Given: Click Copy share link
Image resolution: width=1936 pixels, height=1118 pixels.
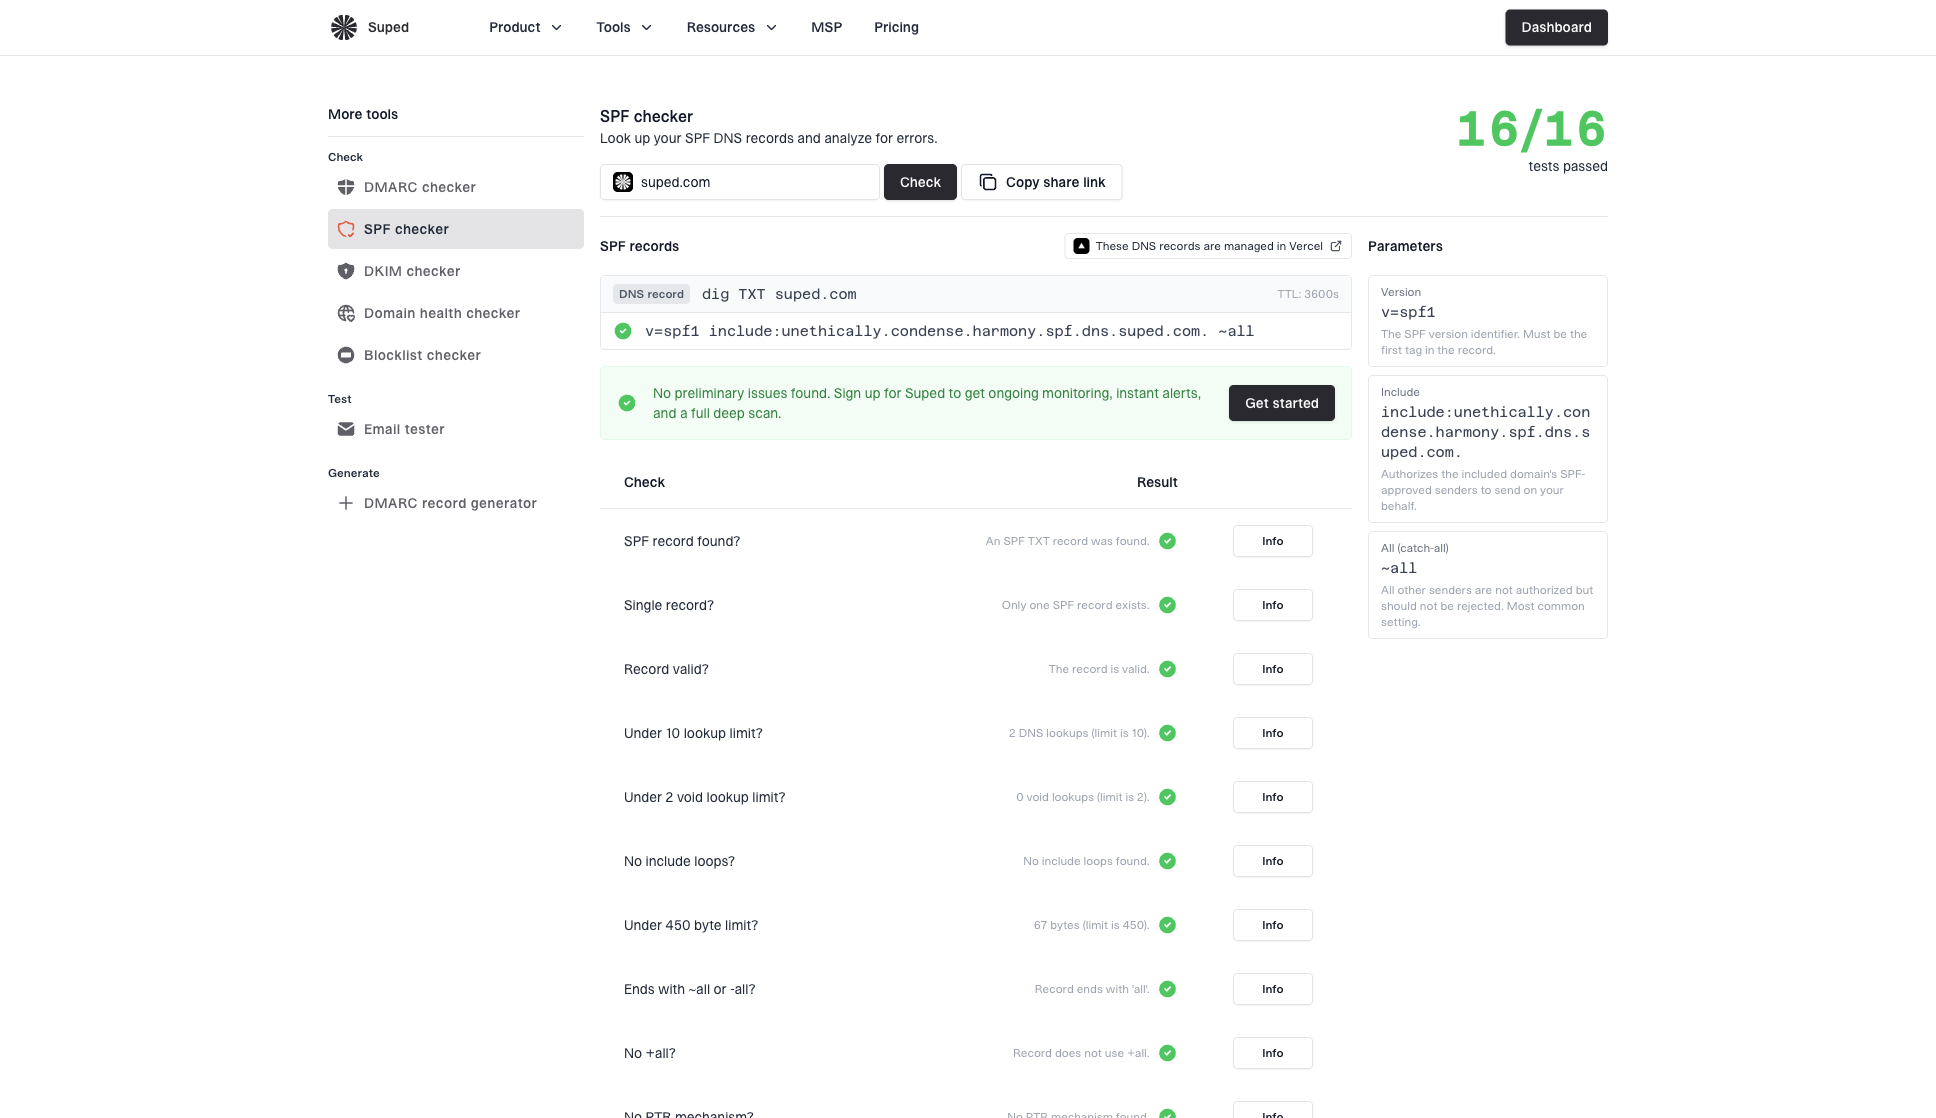Looking at the screenshot, I should tap(1042, 182).
